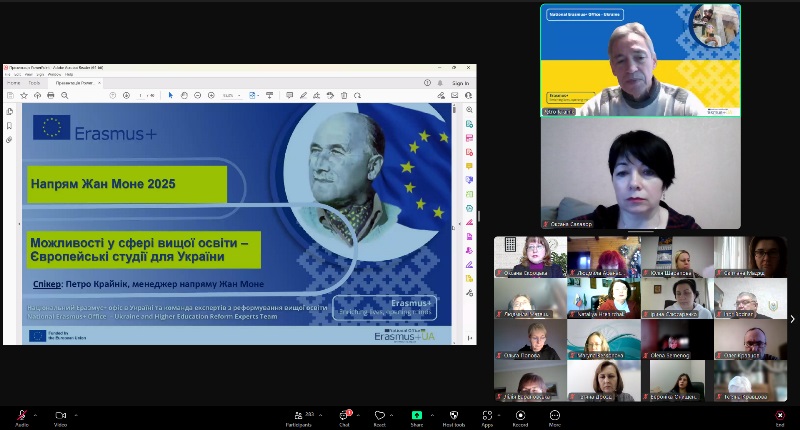Zoom out with the minus icon
Screen dimensions: 800x430
coord(197,95)
